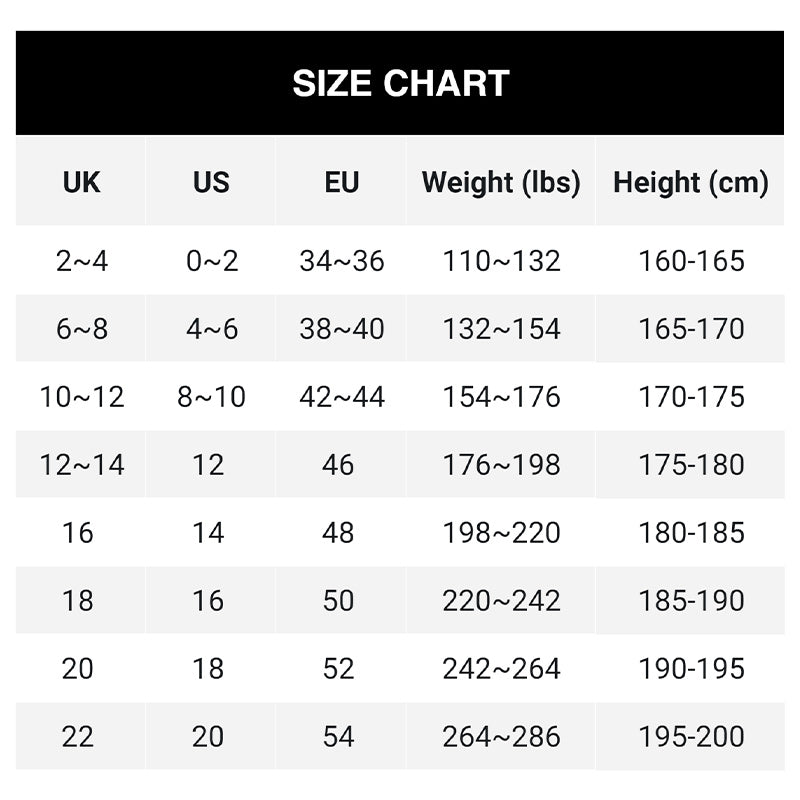Viewport: 800px width, 800px height.
Task: Click the Height (cm) column header
Action: coord(691,182)
